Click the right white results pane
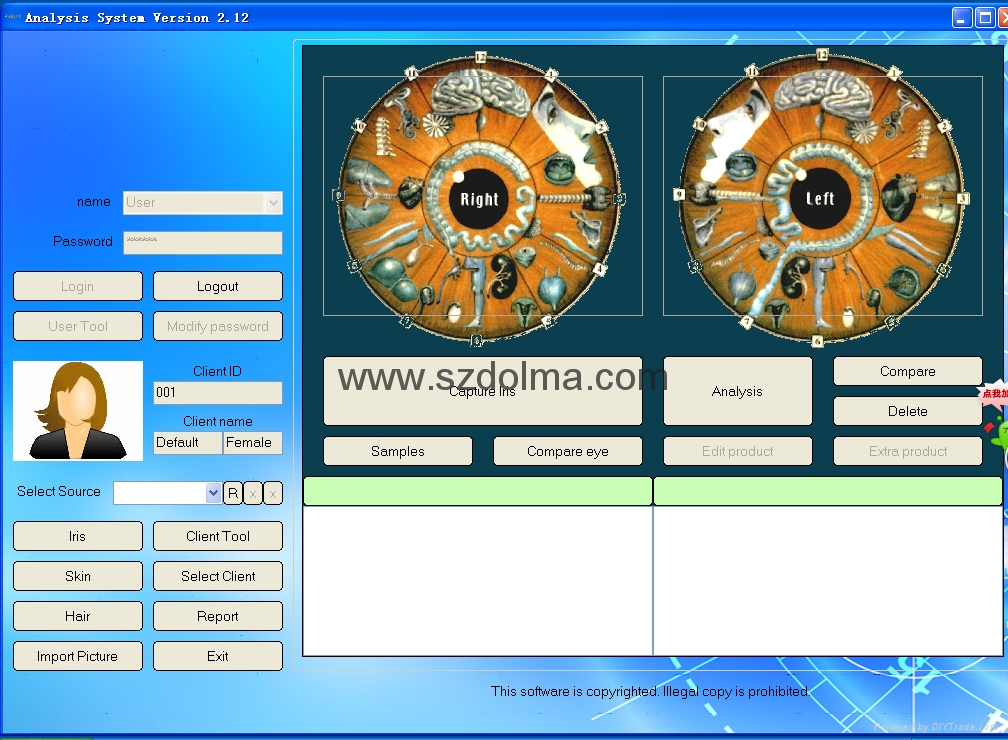1008x740 pixels. click(x=828, y=581)
